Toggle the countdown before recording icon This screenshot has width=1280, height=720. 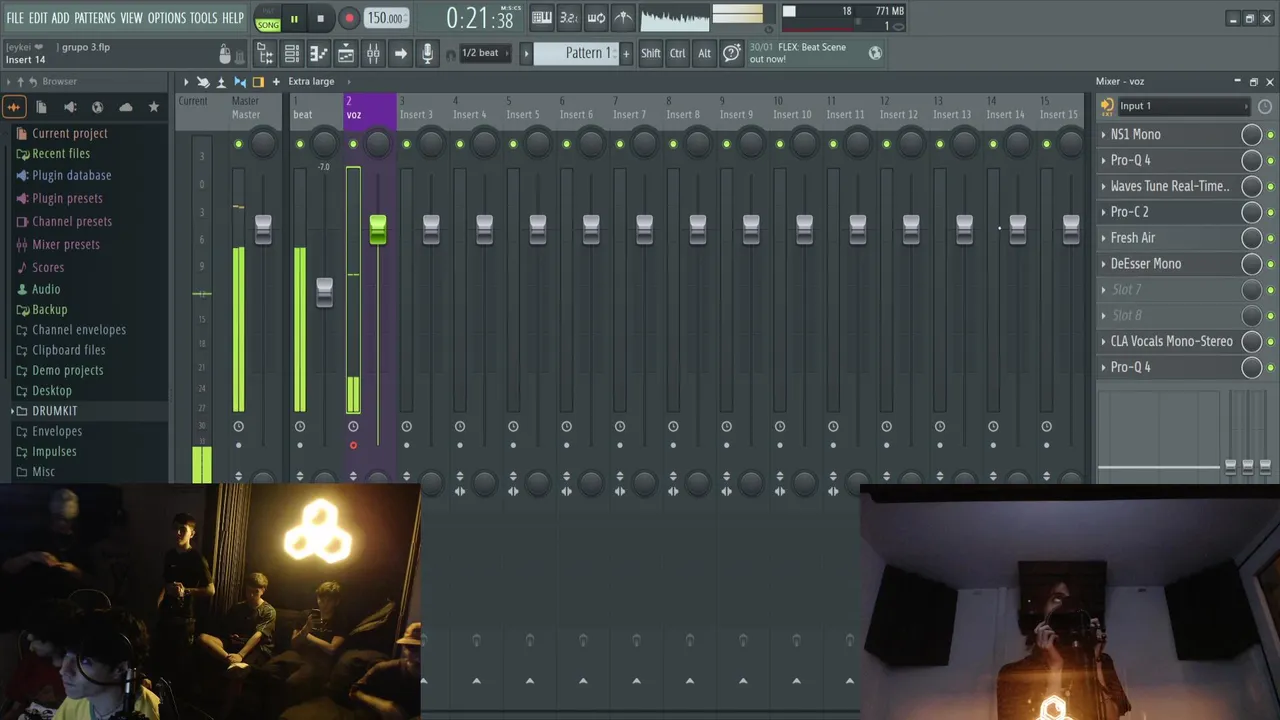(x=569, y=17)
